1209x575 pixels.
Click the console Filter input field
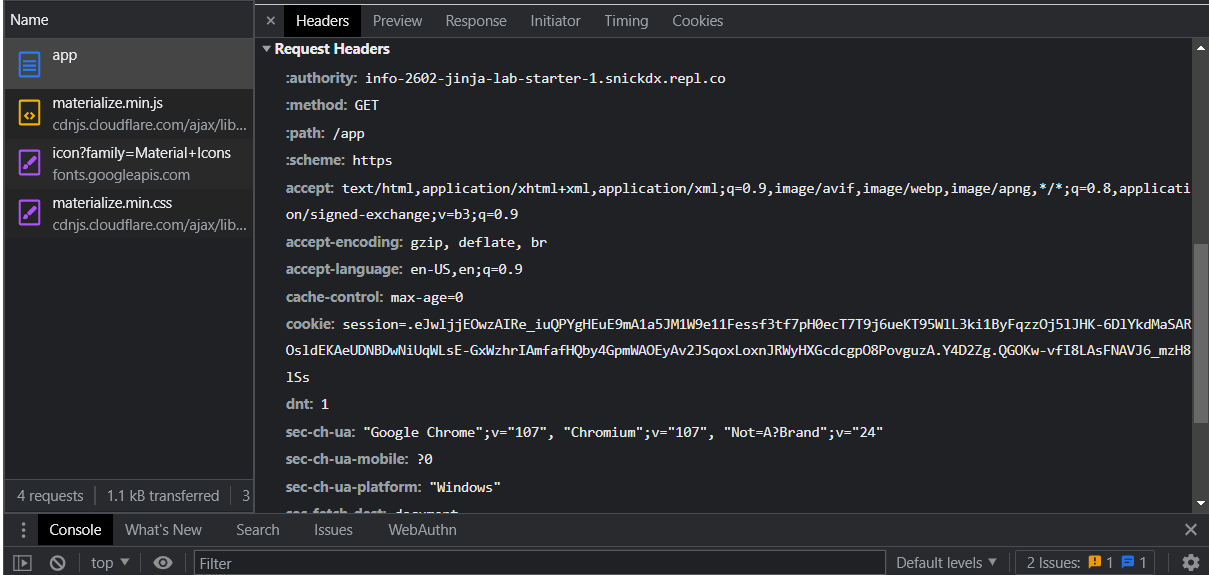tap(540, 563)
